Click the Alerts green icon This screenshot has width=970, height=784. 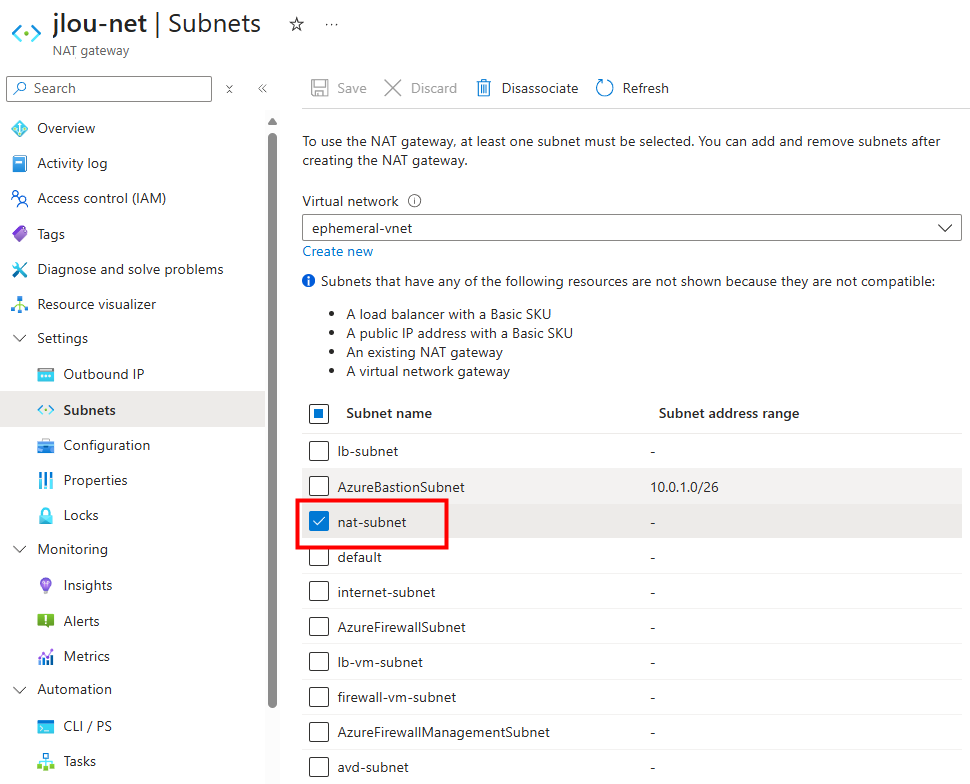[x=46, y=621]
